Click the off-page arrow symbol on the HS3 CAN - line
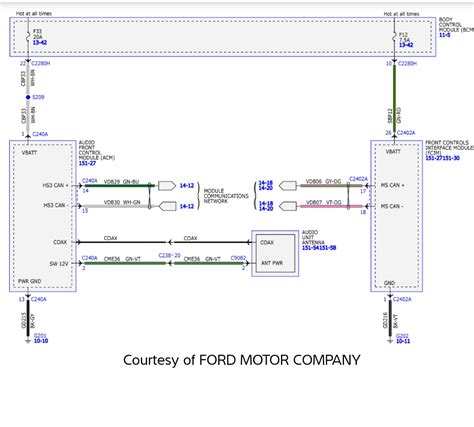Image resolution: width=474 pixels, height=427 pixels. click(x=167, y=206)
